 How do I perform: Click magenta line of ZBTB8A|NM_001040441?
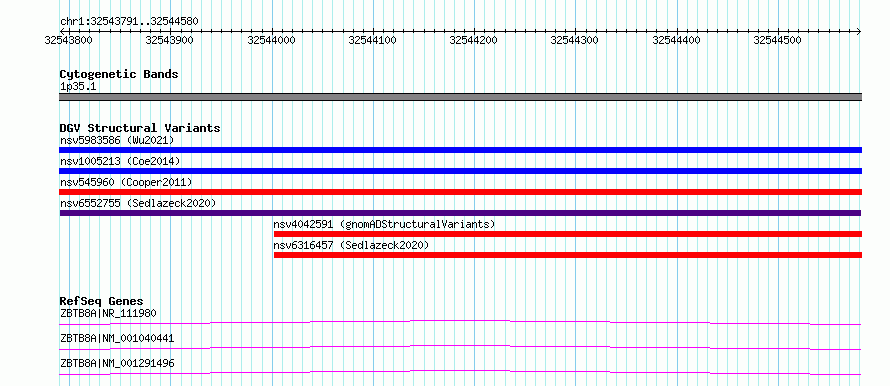[x=460, y=347]
